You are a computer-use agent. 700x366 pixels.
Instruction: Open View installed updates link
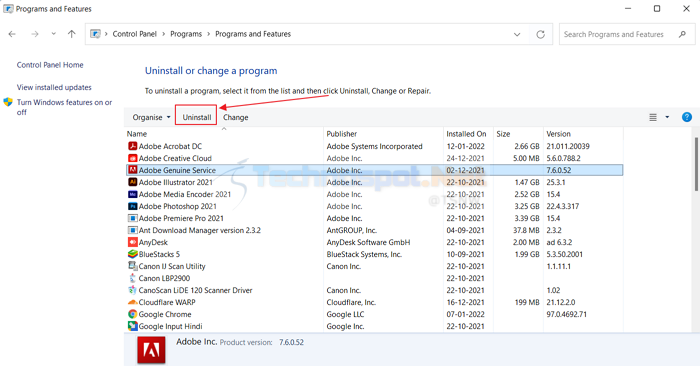pos(54,87)
